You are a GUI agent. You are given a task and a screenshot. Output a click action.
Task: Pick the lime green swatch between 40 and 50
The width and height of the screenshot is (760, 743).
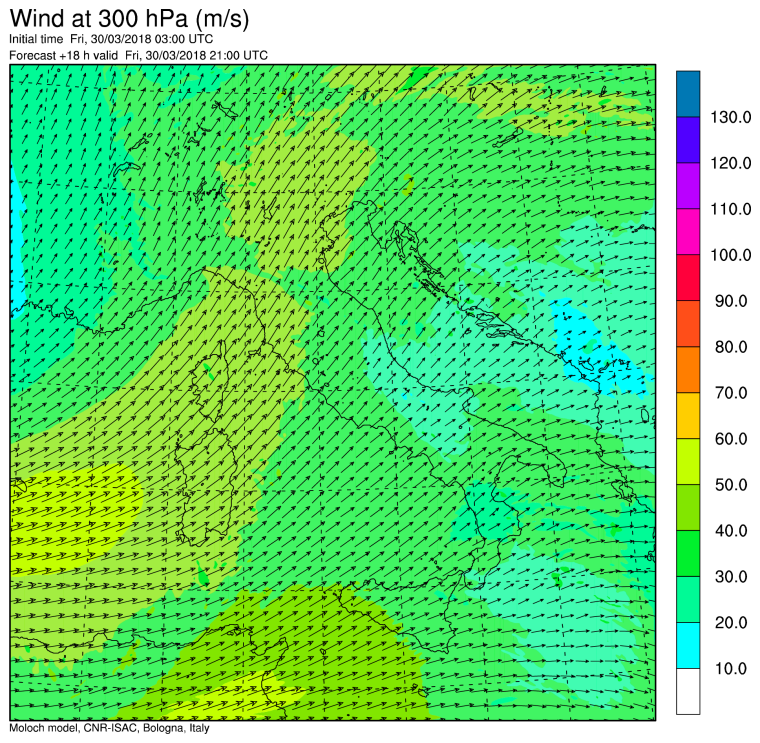click(x=688, y=507)
